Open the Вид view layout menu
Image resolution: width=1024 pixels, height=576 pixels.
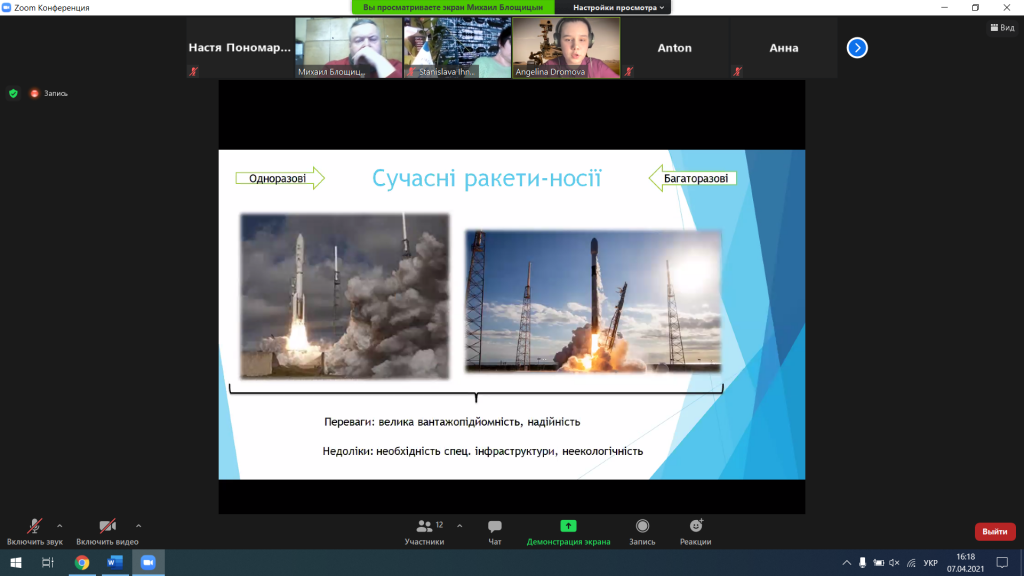click(x=1002, y=27)
